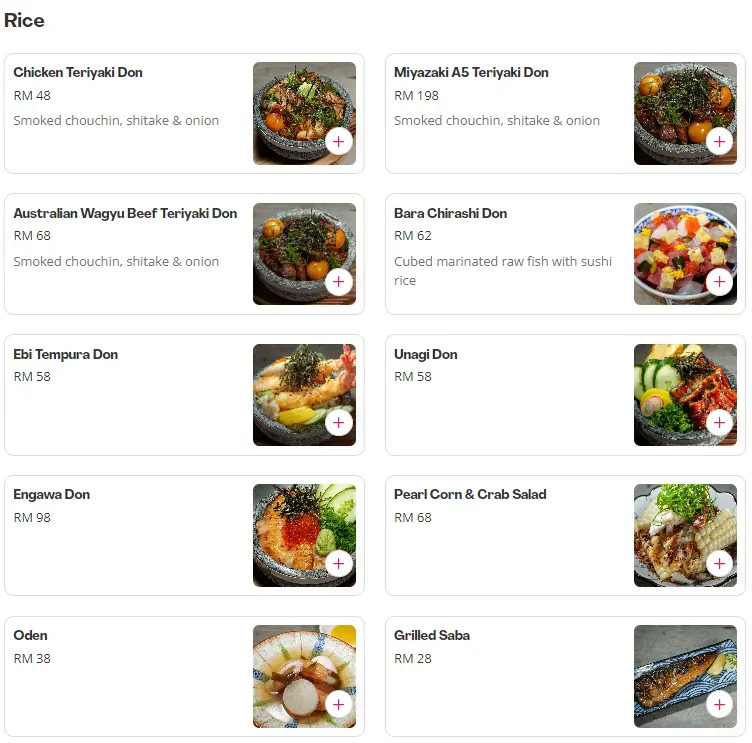View the Unagi Don photo
752x743 pixels.
[685, 395]
